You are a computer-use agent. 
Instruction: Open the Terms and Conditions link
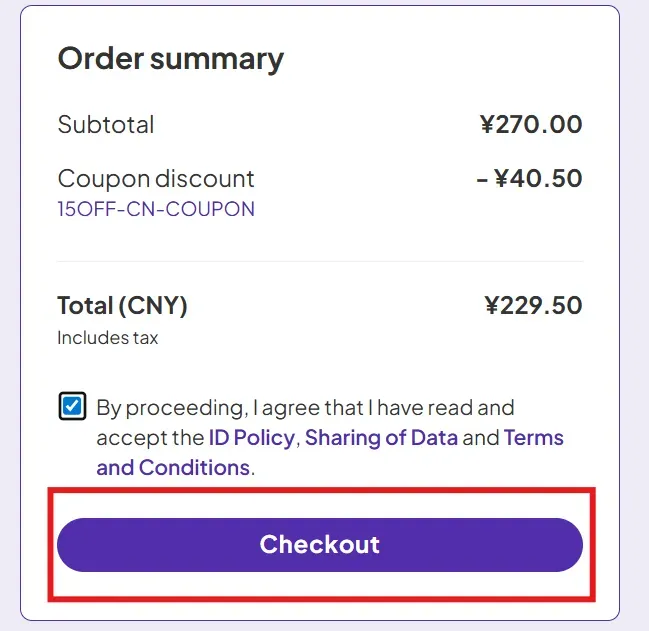173,467
